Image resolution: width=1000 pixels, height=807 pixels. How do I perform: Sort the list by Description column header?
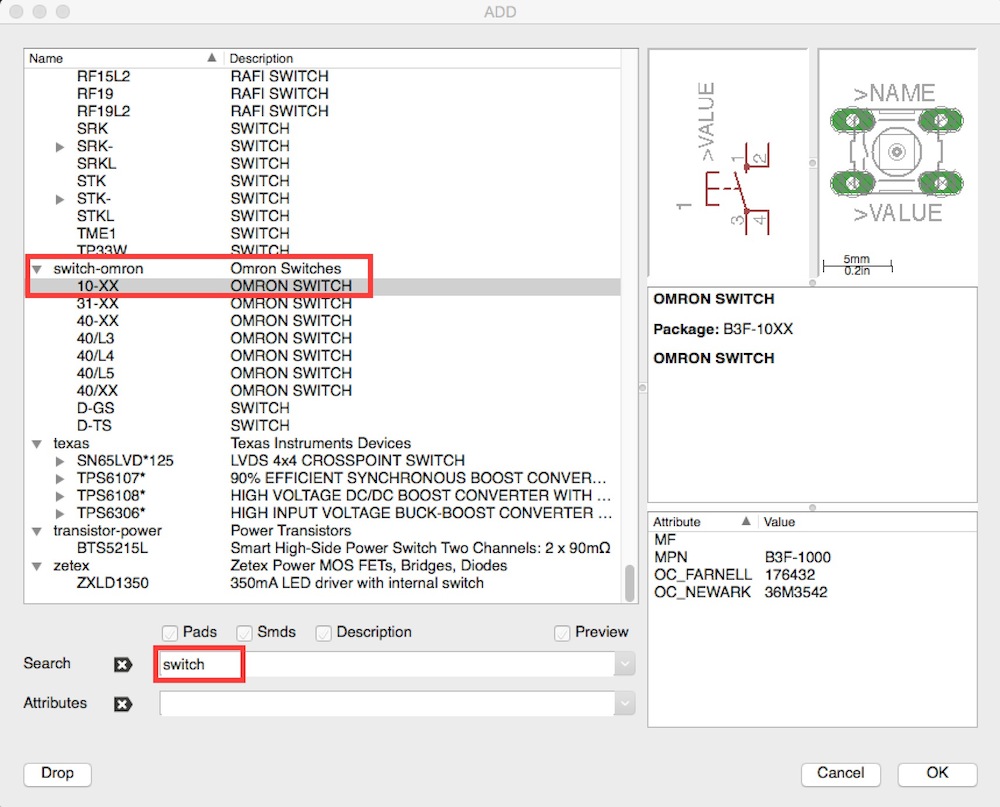tap(422, 58)
